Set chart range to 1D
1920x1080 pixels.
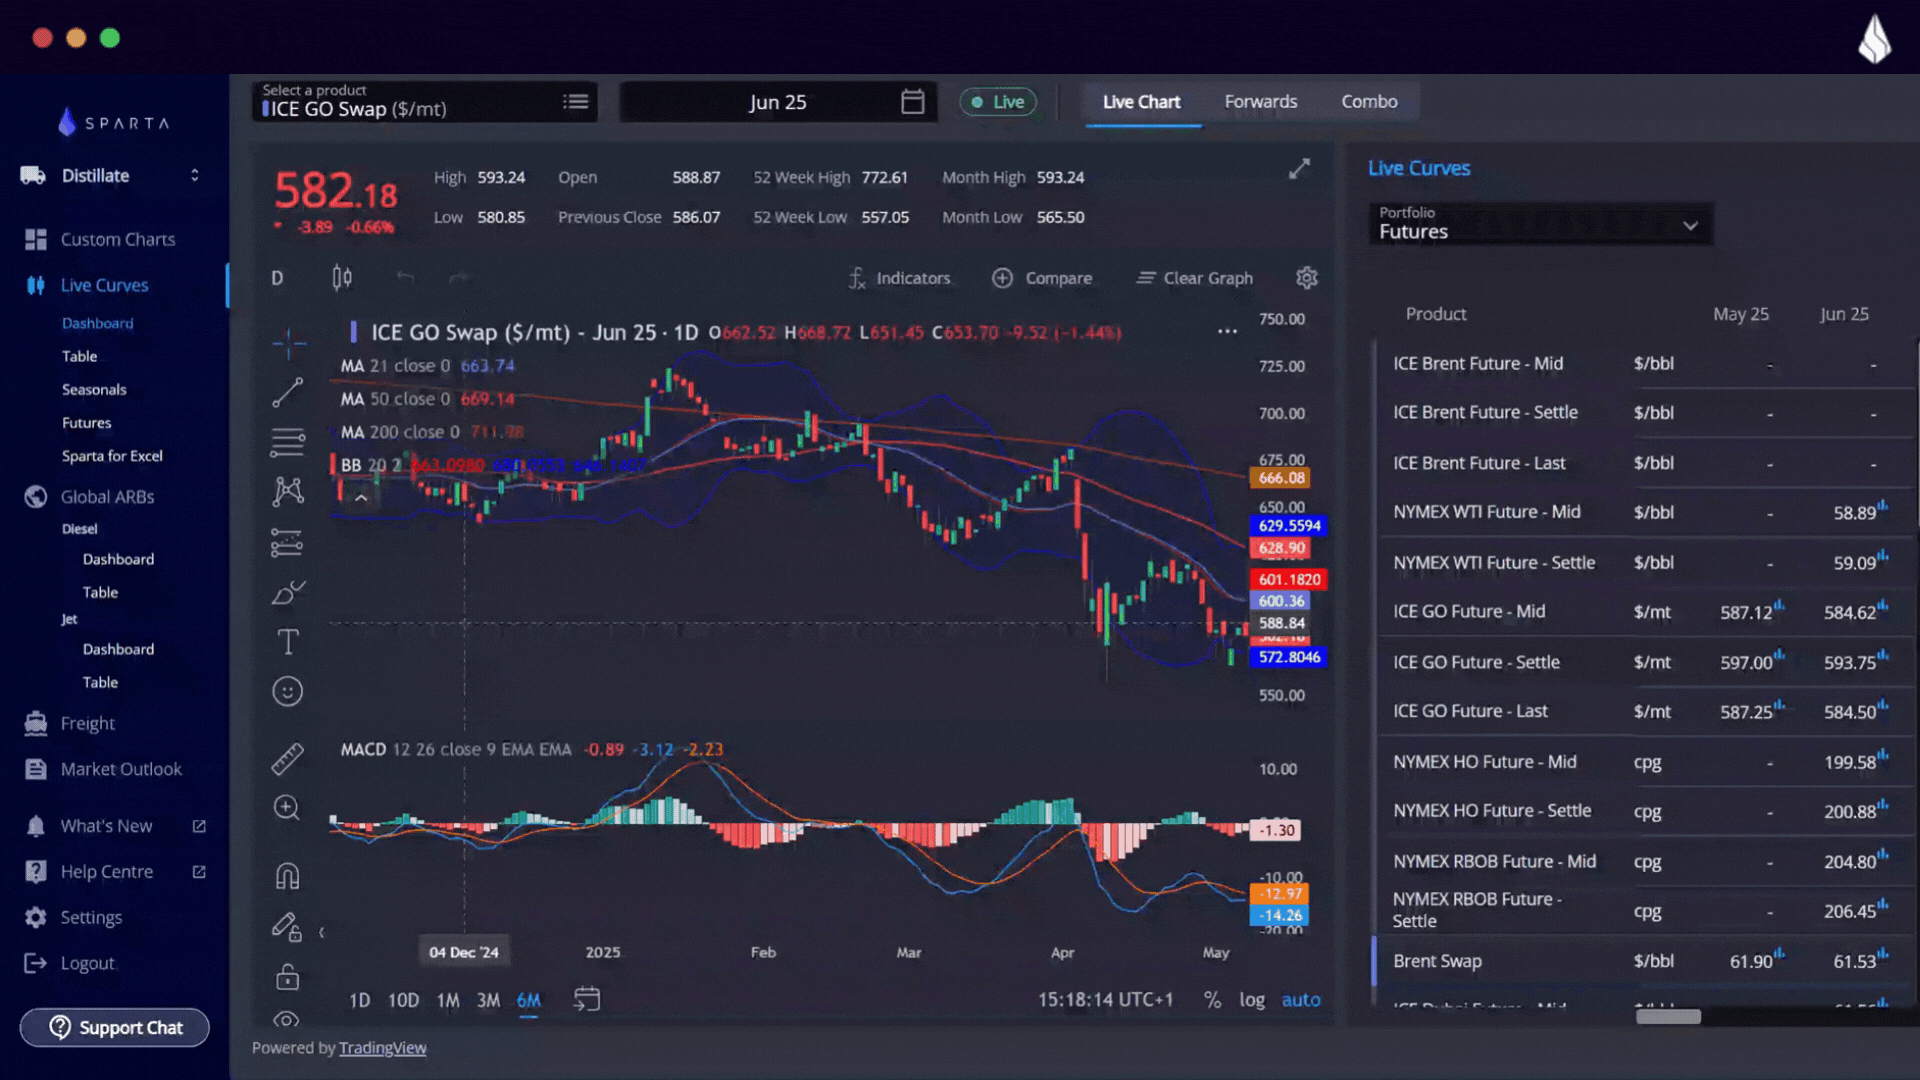click(x=359, y=1000)
